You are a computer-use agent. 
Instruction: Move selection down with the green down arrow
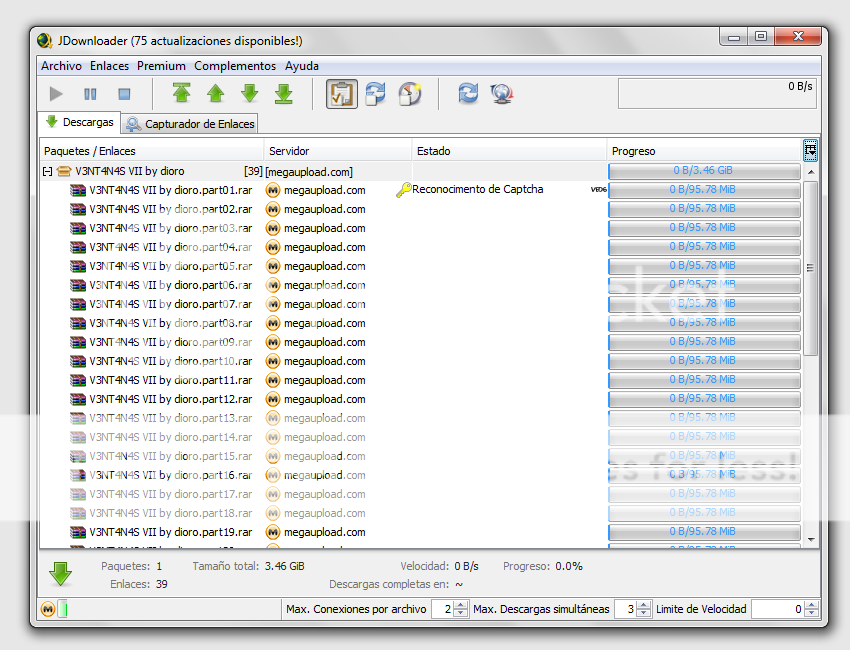pyautogui.click(x=249, y=93)
